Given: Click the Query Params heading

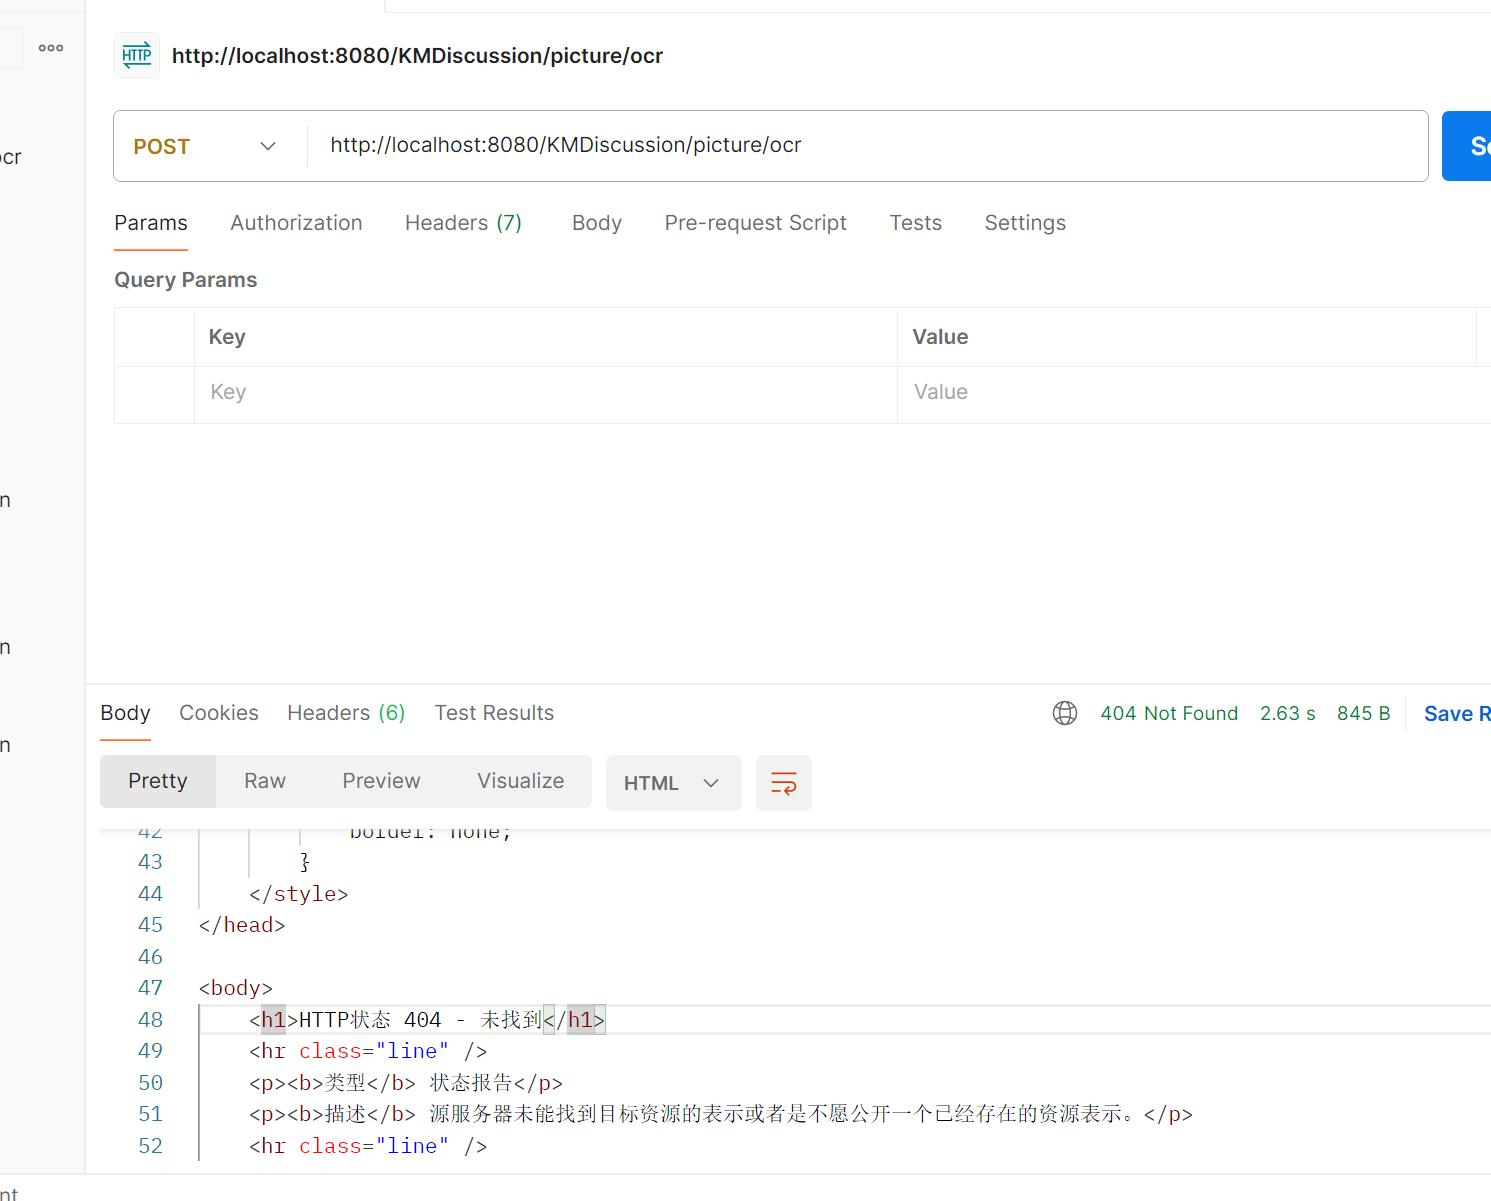Looking at the screenshot, I should [x=186, y=280].
